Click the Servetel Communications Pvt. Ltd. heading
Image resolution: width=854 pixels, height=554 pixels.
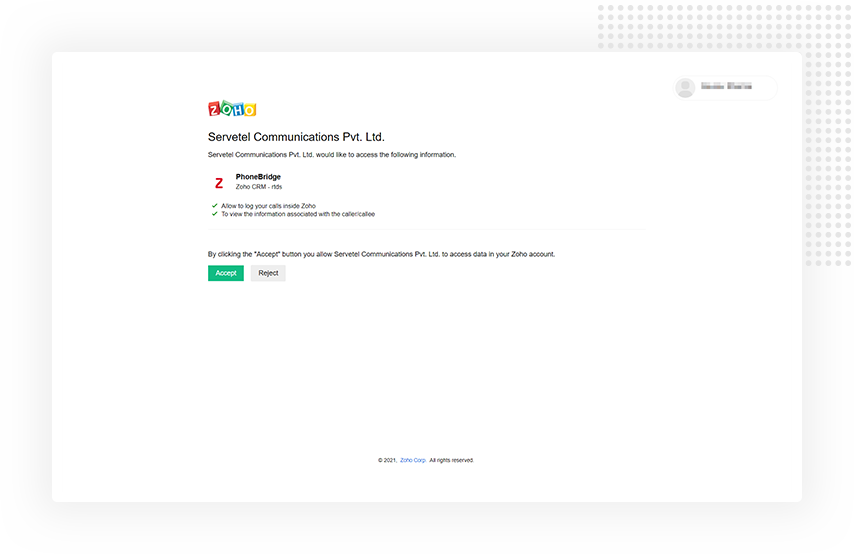[296, 137]
